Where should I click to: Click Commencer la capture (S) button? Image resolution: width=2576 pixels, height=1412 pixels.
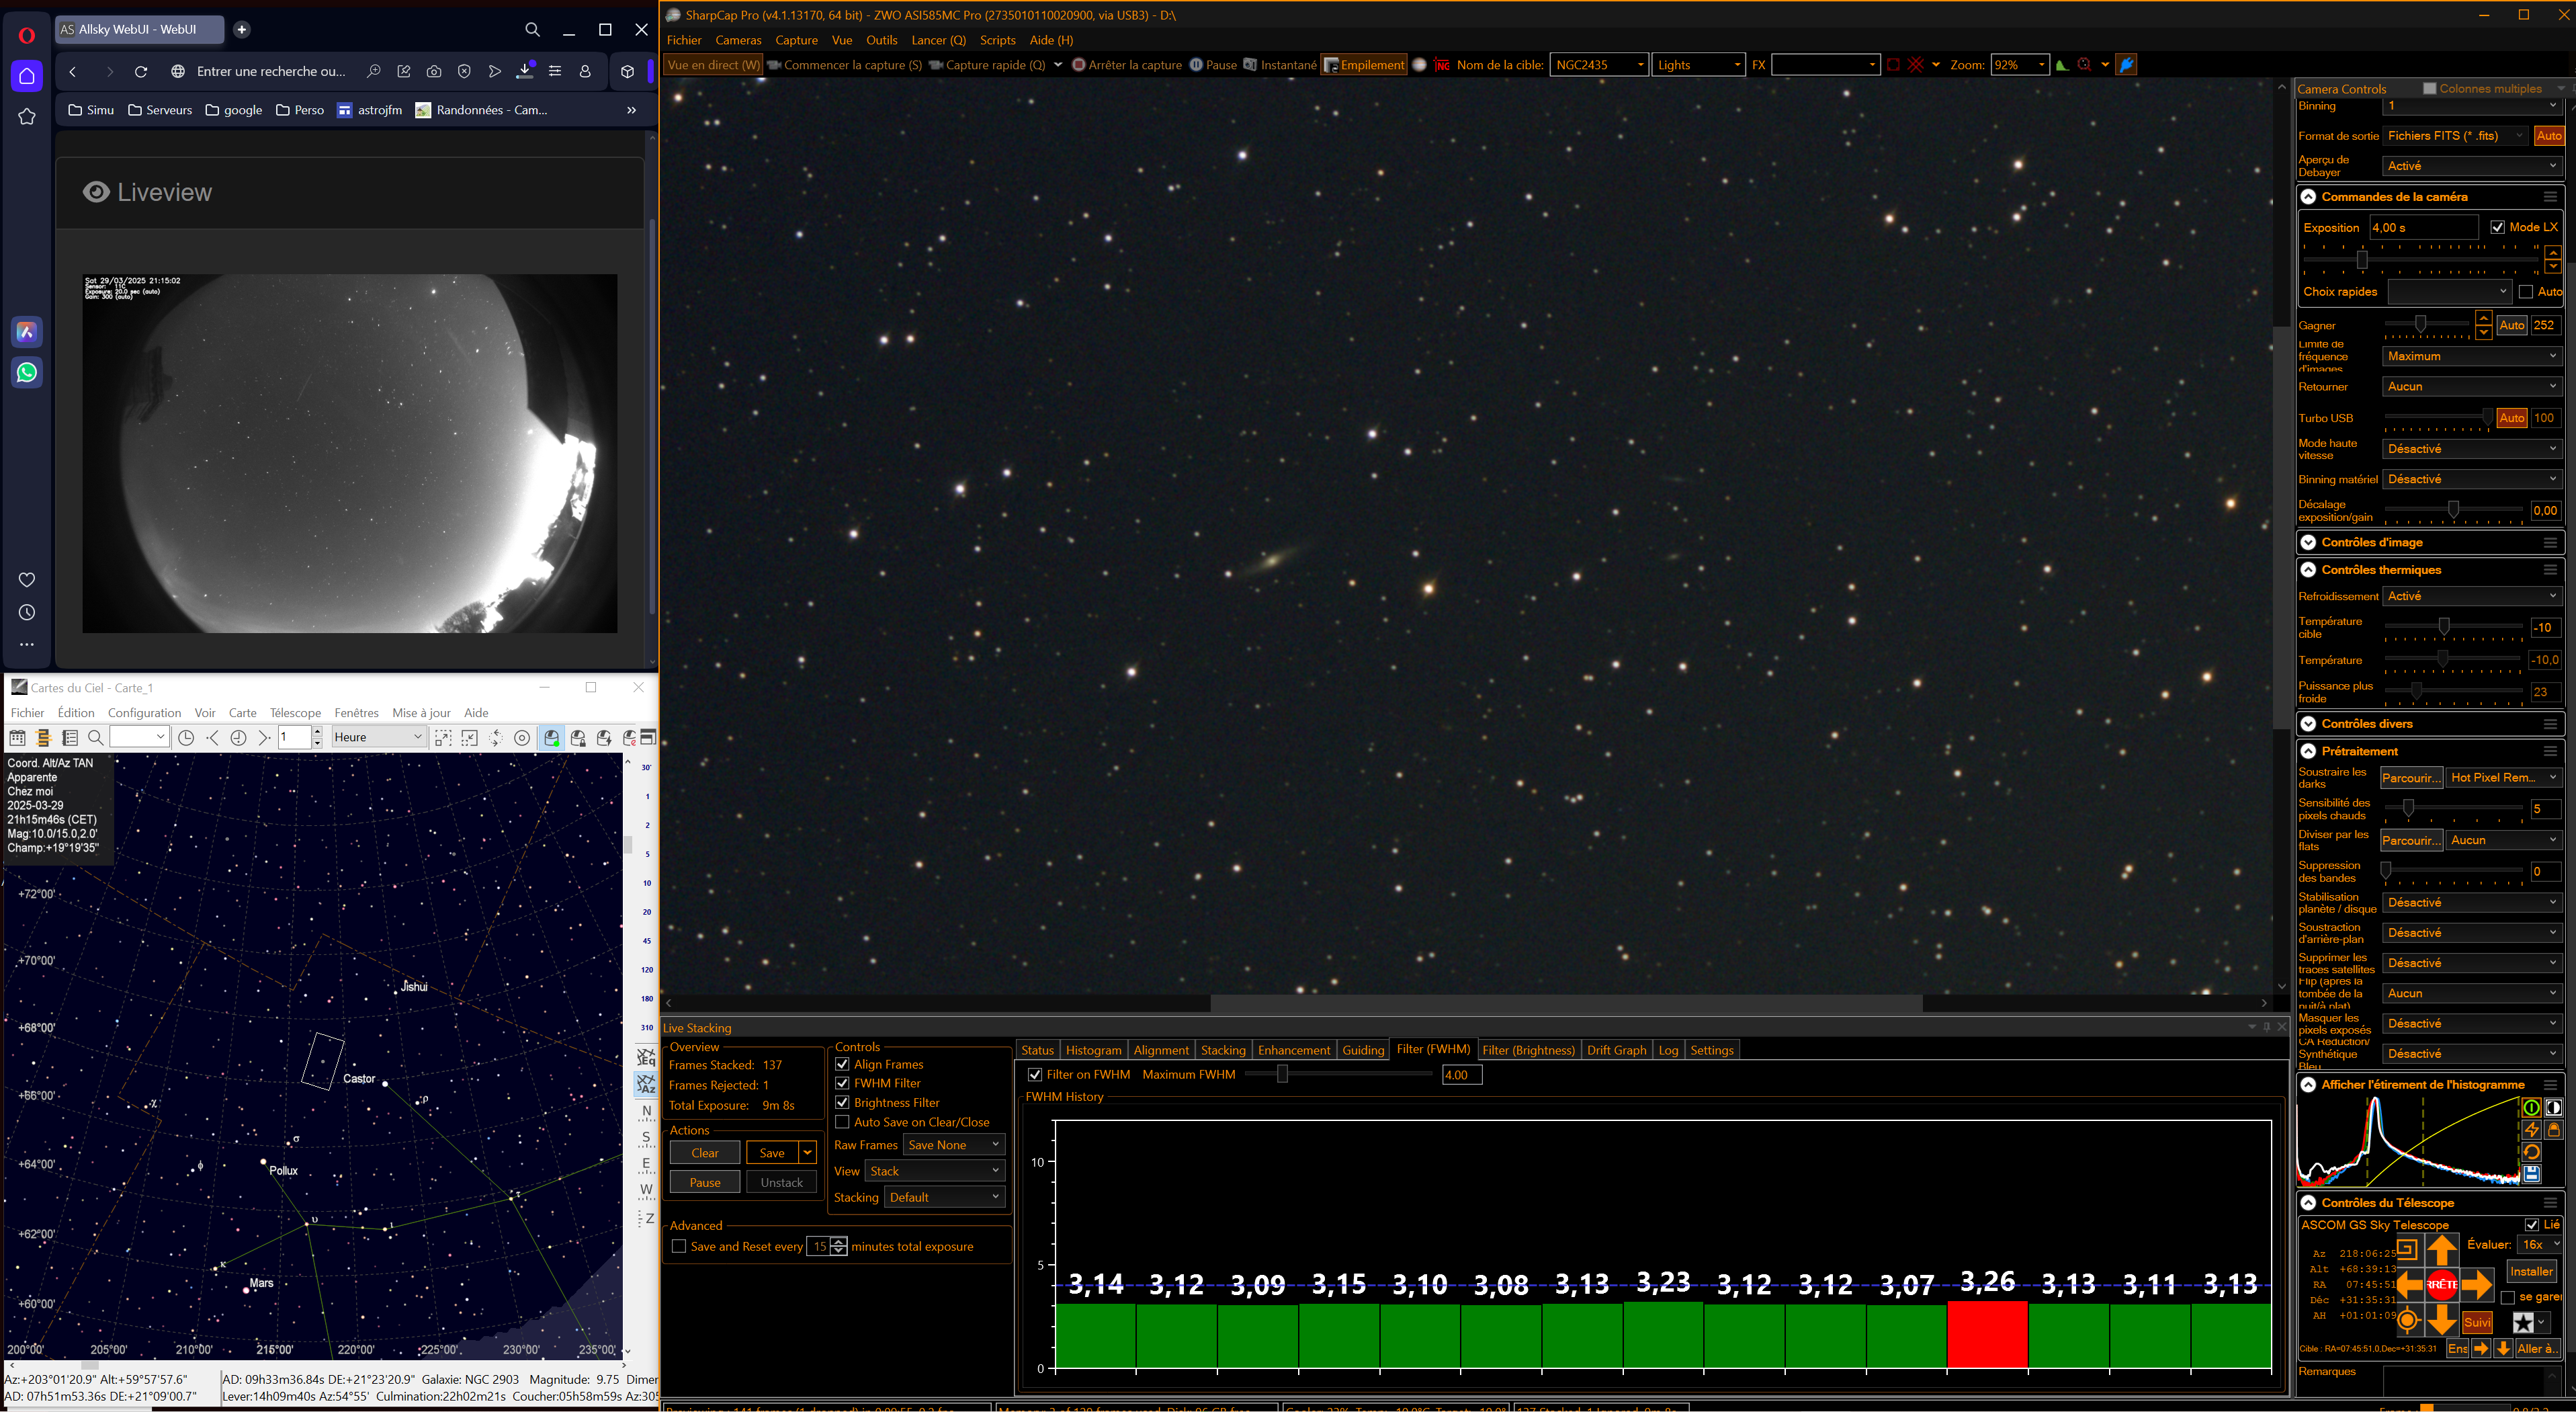[845, 65]
